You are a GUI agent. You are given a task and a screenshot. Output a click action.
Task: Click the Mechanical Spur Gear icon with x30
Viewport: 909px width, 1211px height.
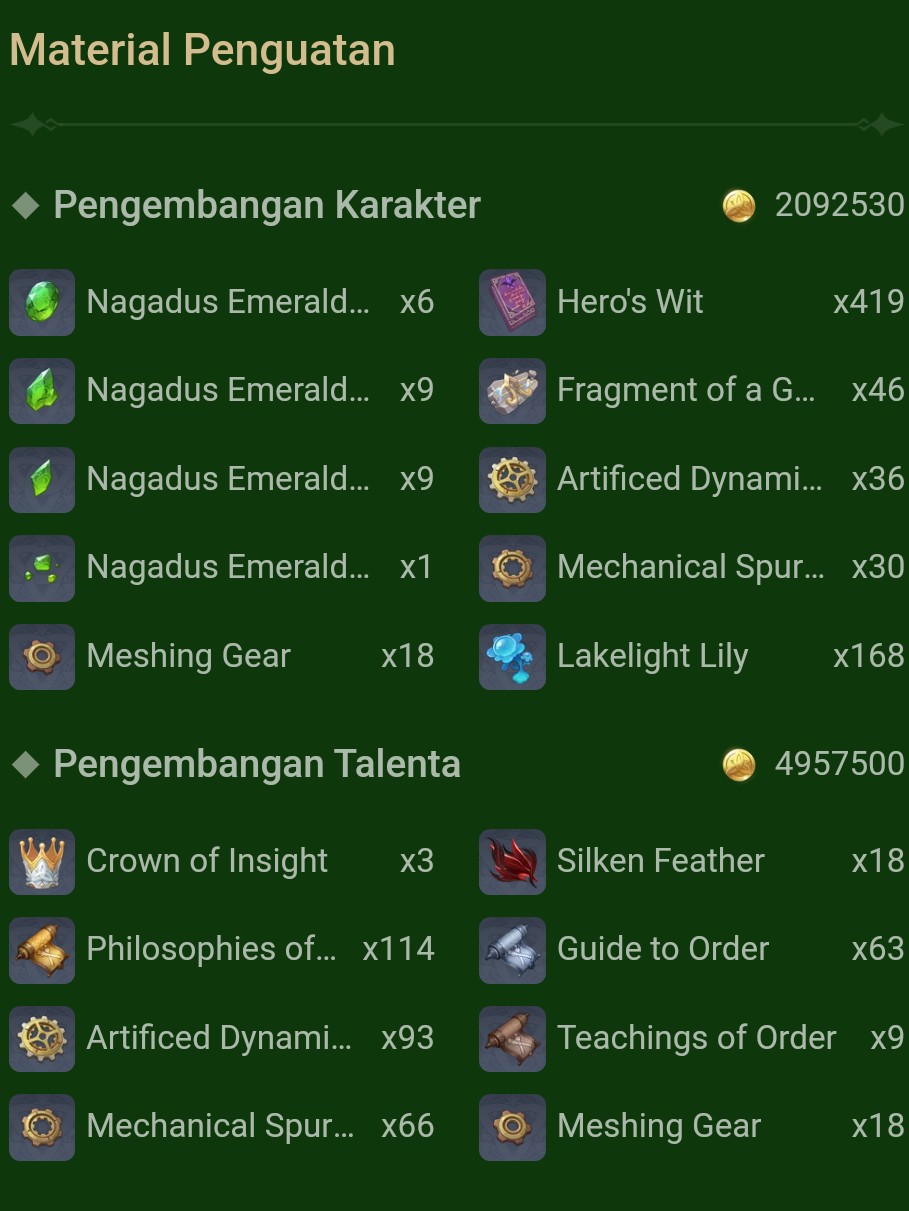point(512,567)
